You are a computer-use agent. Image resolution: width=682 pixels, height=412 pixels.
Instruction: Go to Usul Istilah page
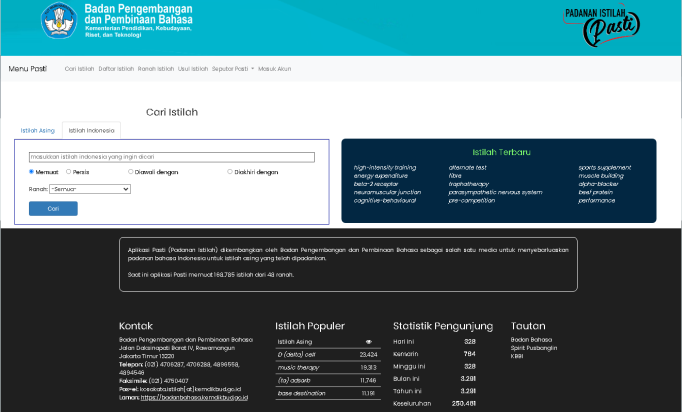[x=193, y=69]
